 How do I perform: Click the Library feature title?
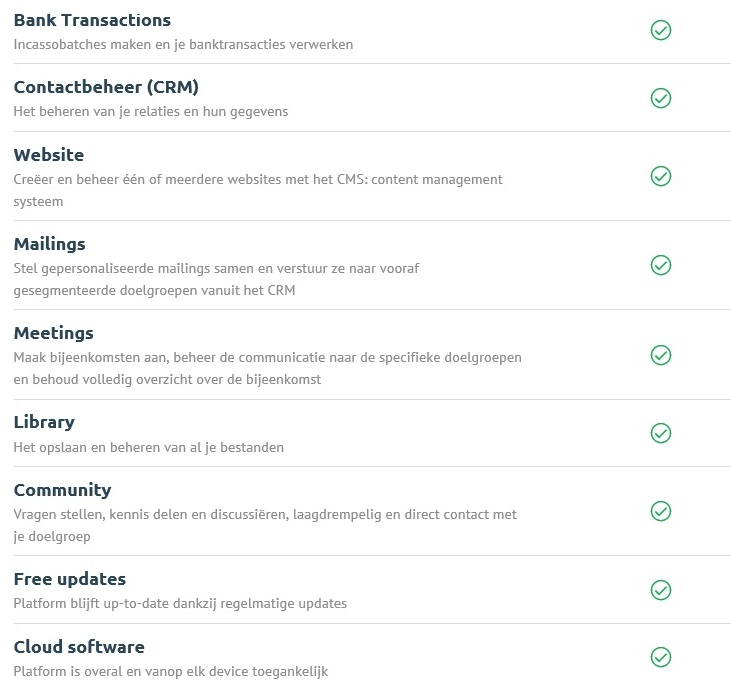tap(44, 422)
